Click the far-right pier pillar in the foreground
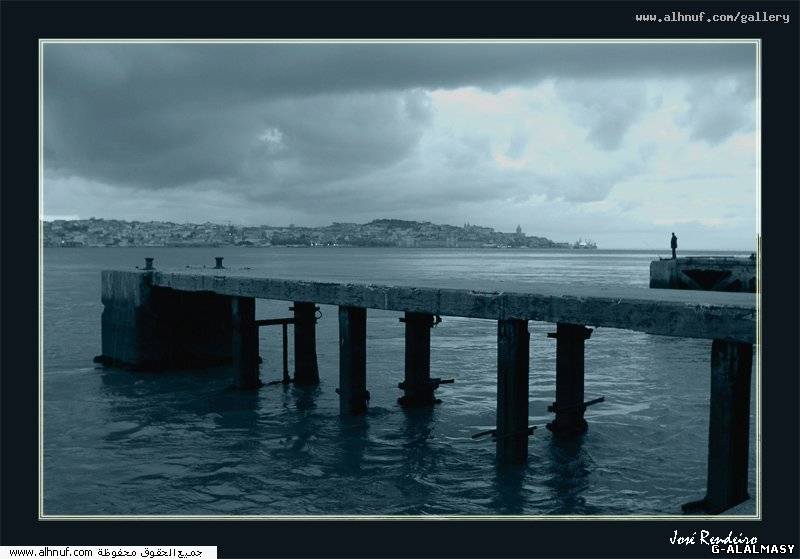The image size is (800, 559). click(x=728, y=425)
